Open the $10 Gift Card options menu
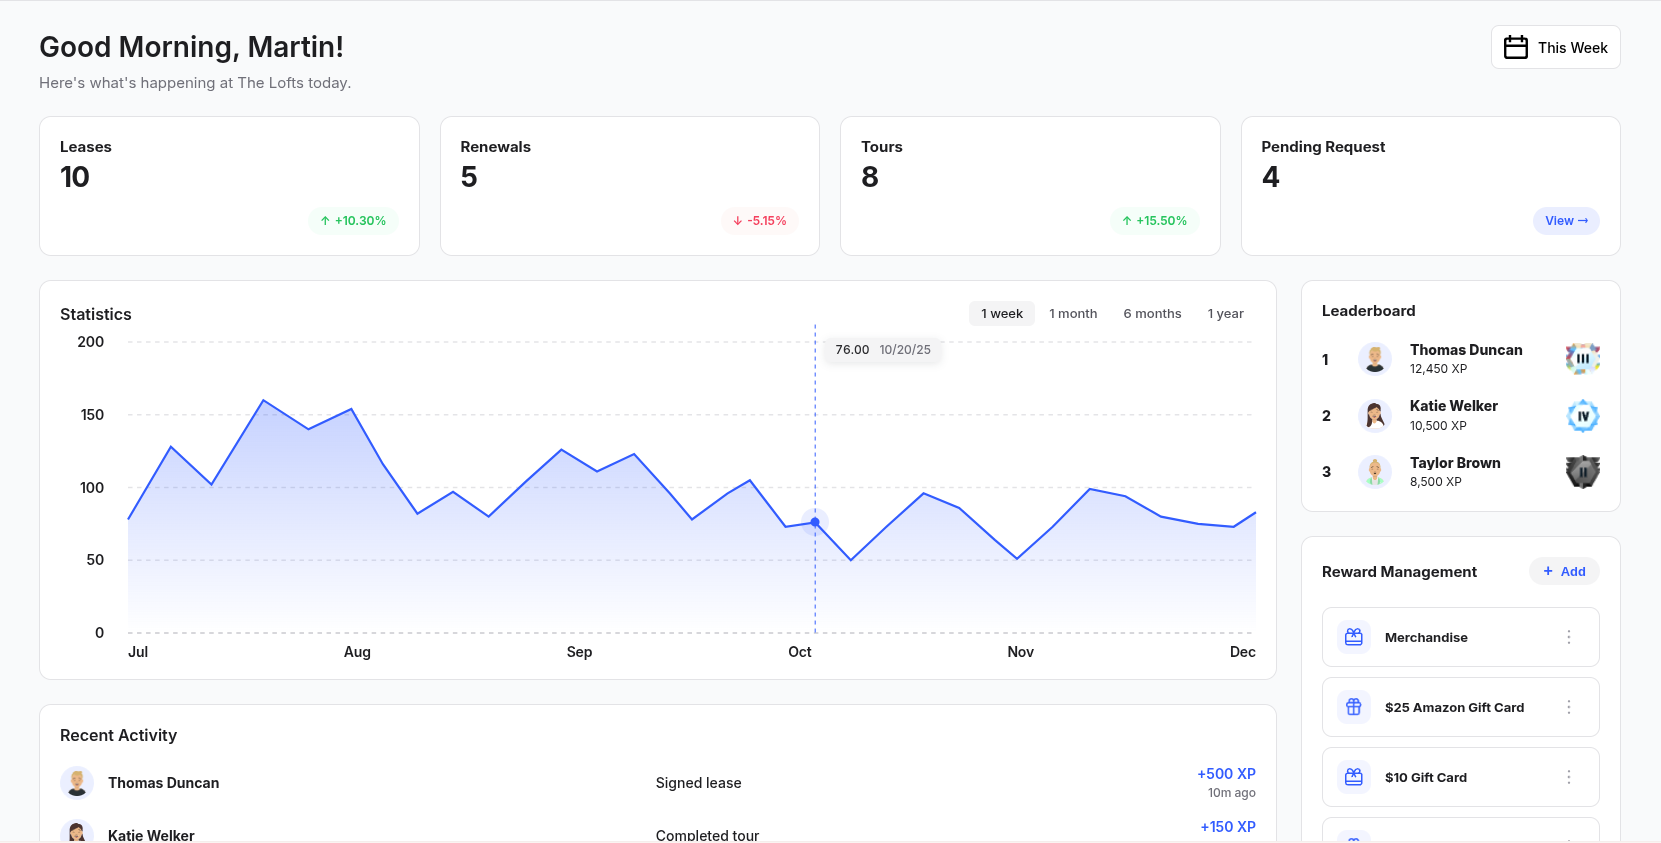 coord(1569,777)
